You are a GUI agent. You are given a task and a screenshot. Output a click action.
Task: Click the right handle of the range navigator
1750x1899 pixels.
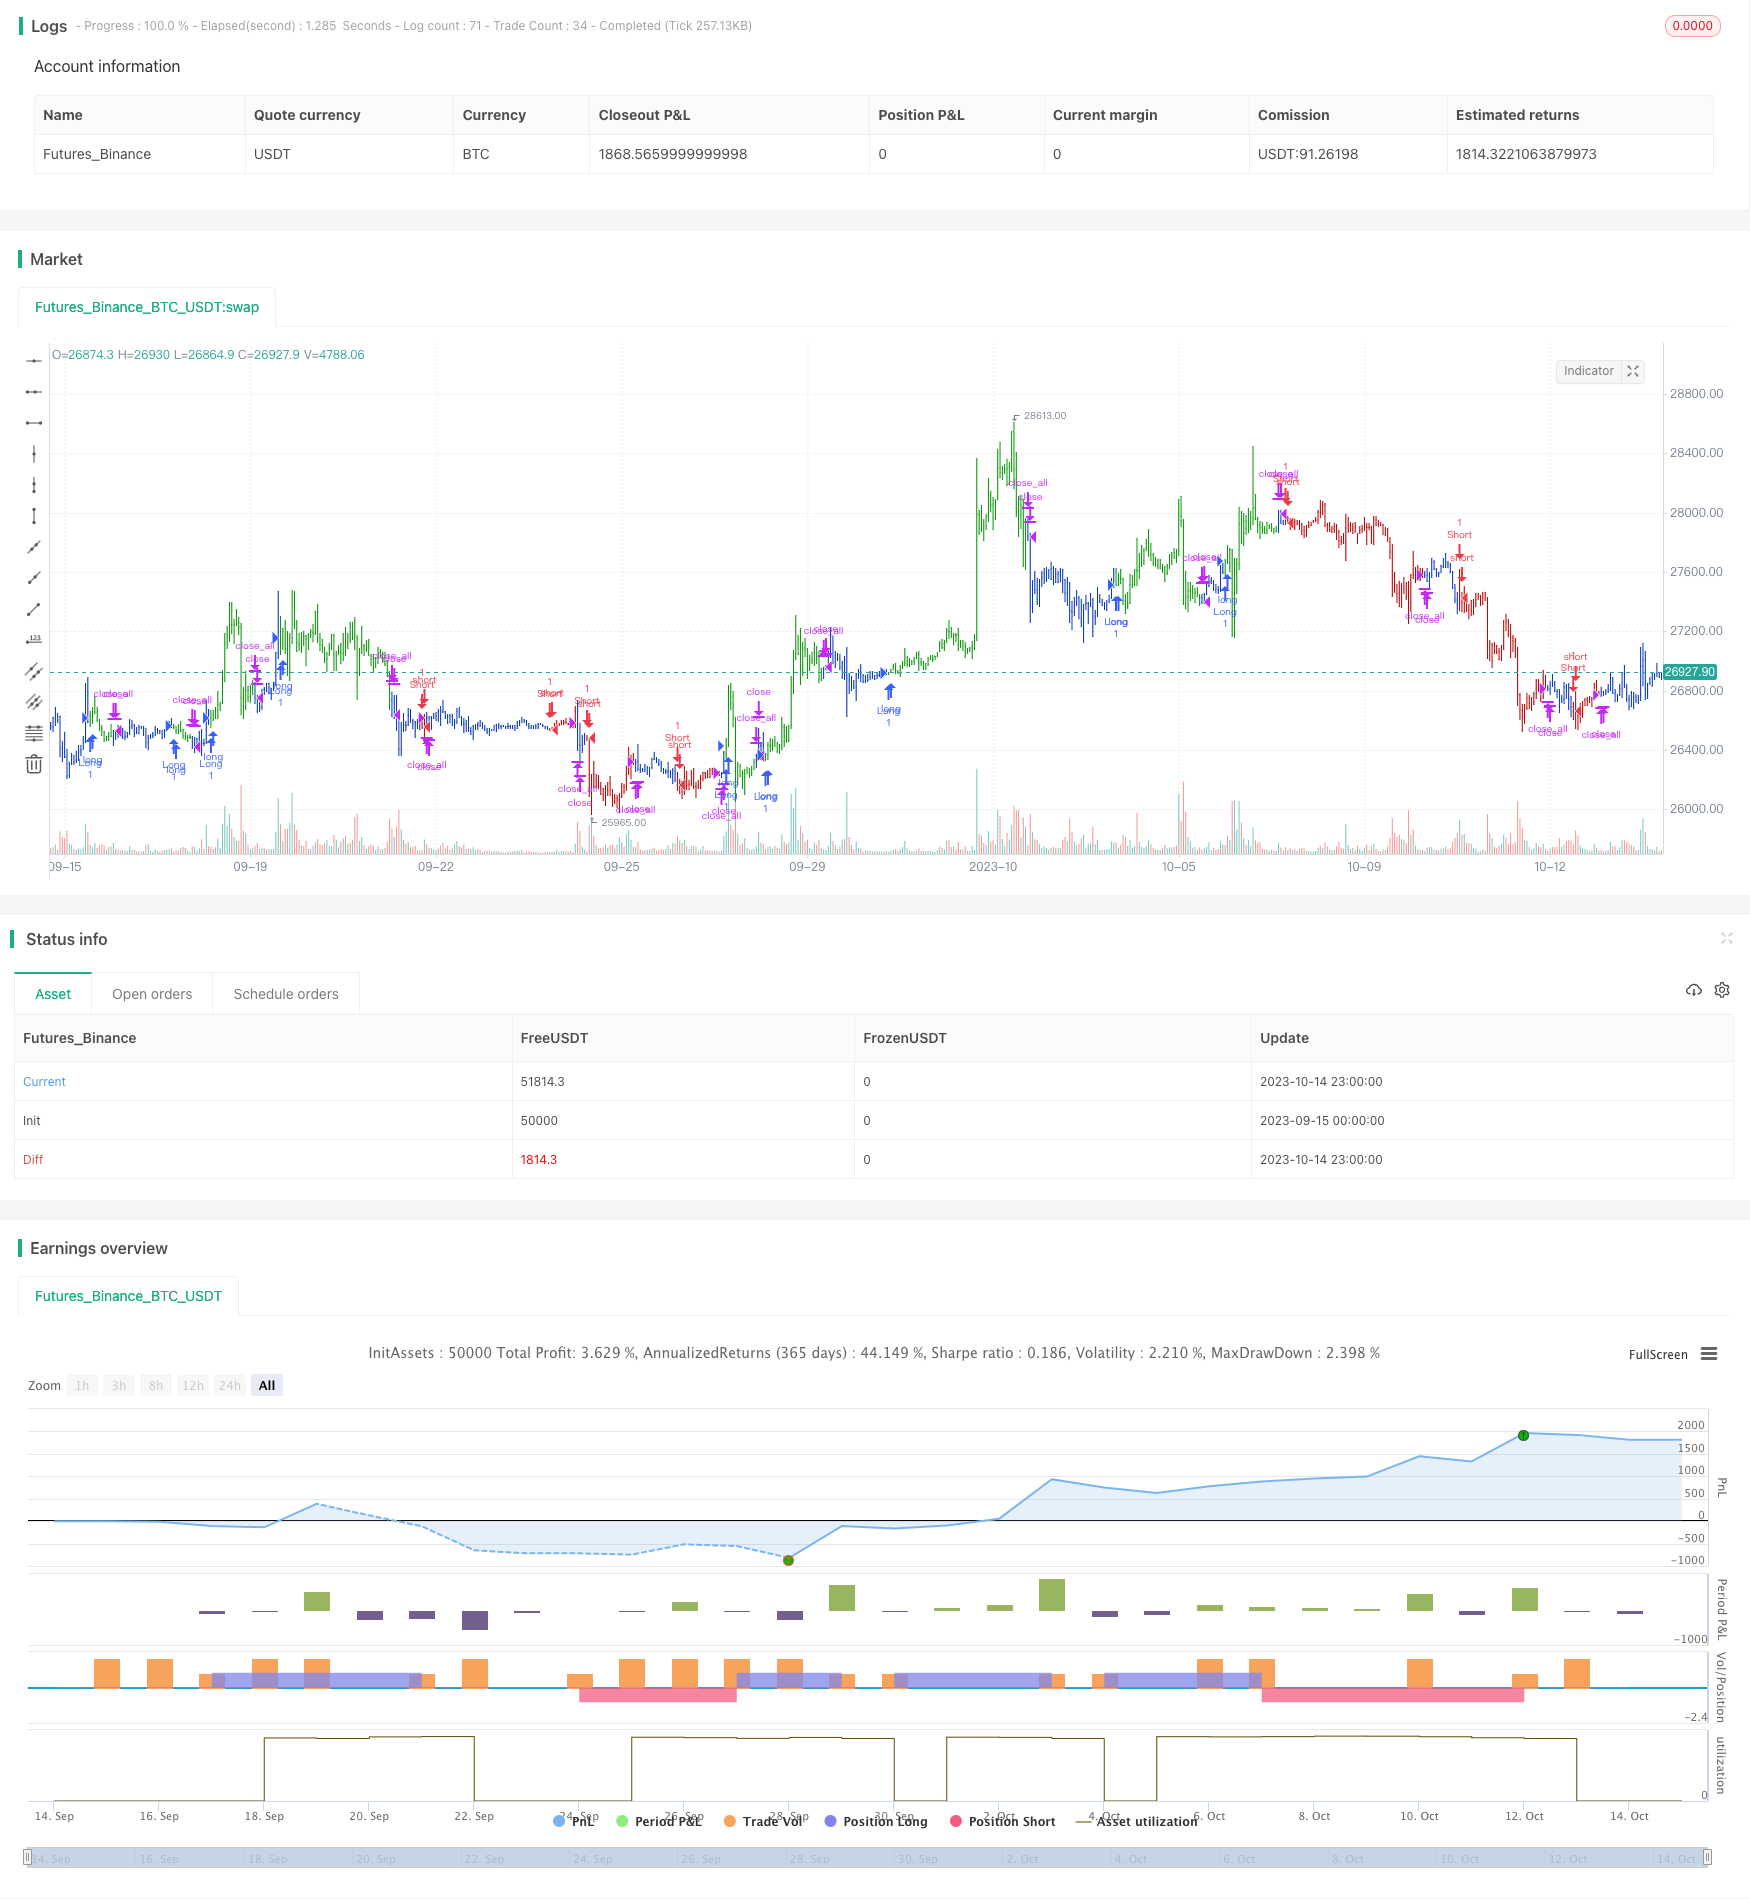[1708, 1857]
